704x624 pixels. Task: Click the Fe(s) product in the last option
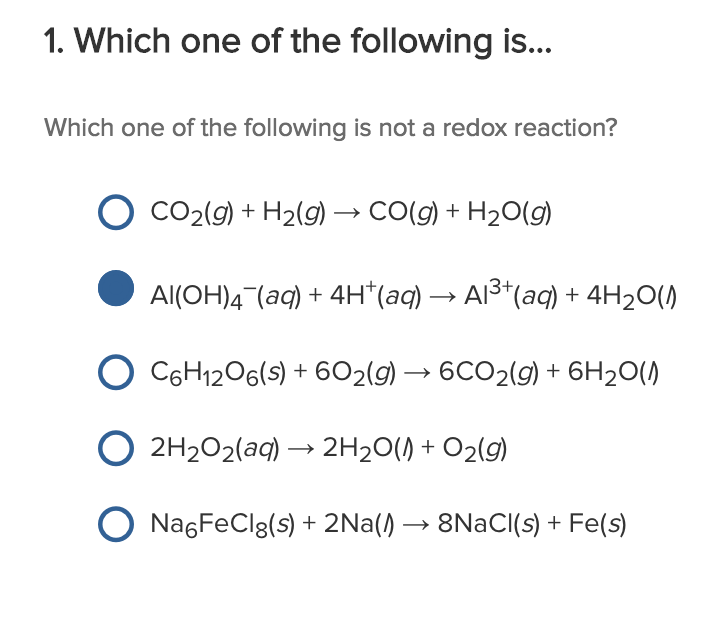pyautogui.click(x=598, y=524)
